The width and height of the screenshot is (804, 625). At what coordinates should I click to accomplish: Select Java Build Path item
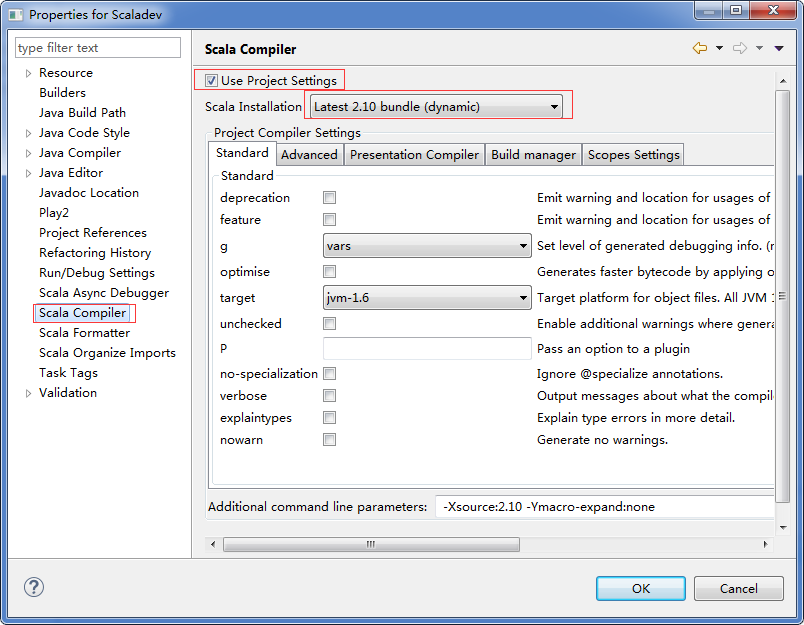point(83,113)
